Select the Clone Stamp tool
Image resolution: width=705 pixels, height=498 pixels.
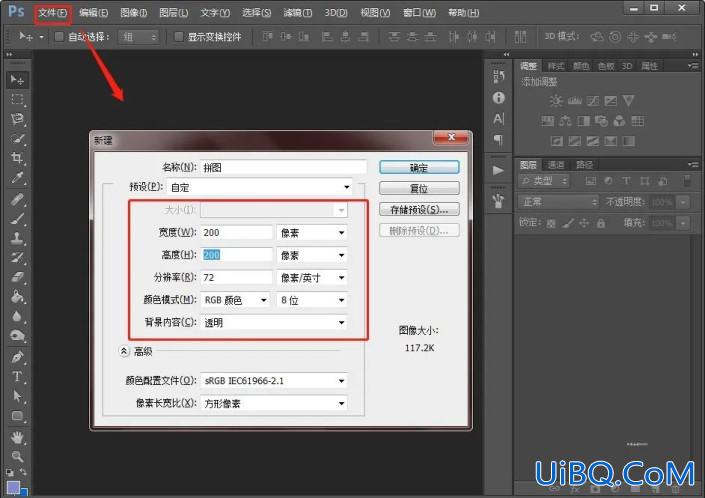(x=17, y=238)
